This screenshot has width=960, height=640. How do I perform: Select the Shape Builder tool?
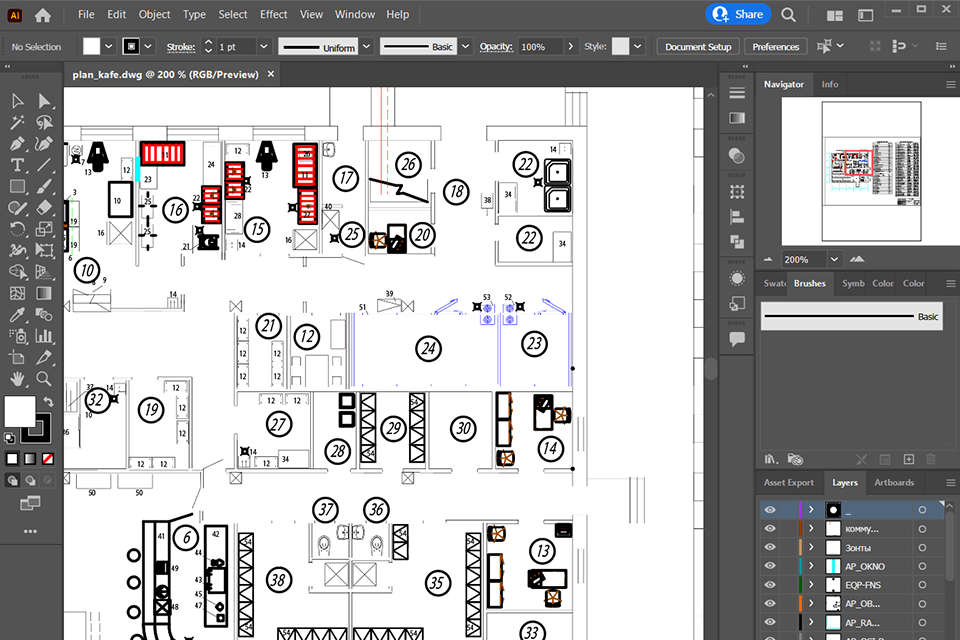coord(17,271)
